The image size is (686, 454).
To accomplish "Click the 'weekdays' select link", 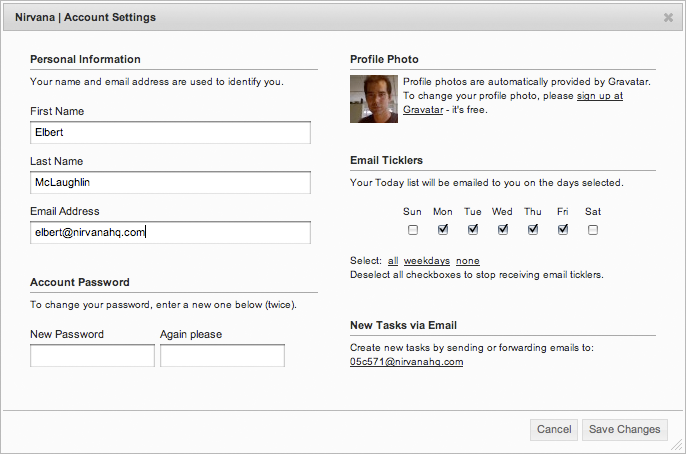I will pos(426,261).
